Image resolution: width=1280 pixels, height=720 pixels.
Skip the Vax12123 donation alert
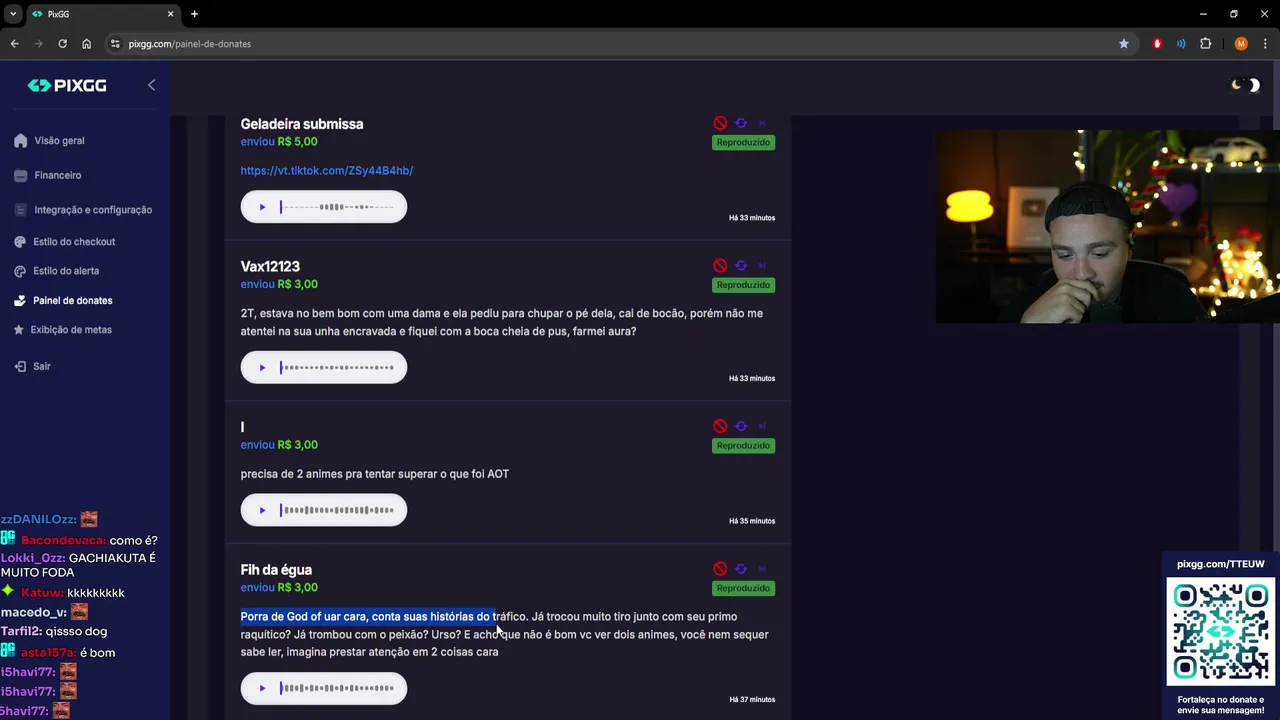pyautogui.click(x=762, y=266)
